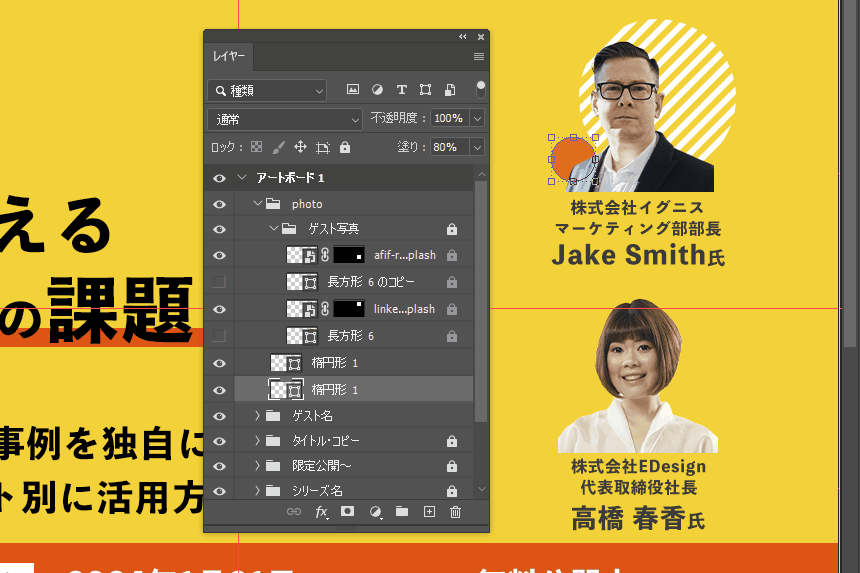860x573 pixels.
Task: Click lock icon on シリーズ名 group
Action: [451, 491]
